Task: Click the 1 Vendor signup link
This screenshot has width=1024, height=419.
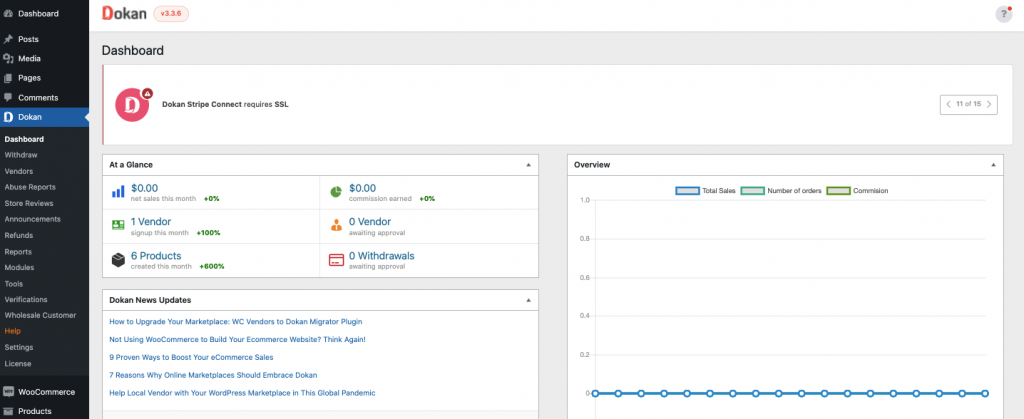Action: (151, 222)
